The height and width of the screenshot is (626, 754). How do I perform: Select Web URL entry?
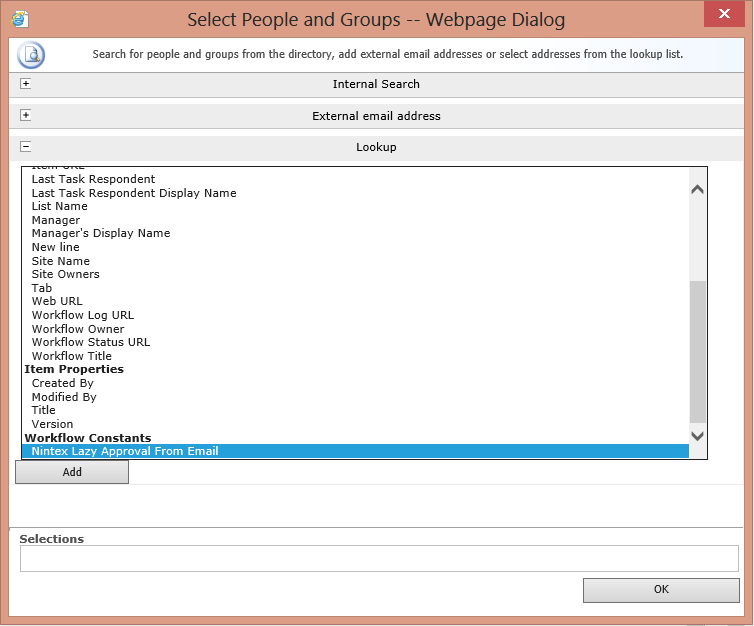pyautogui.click(x=57, y=301)
